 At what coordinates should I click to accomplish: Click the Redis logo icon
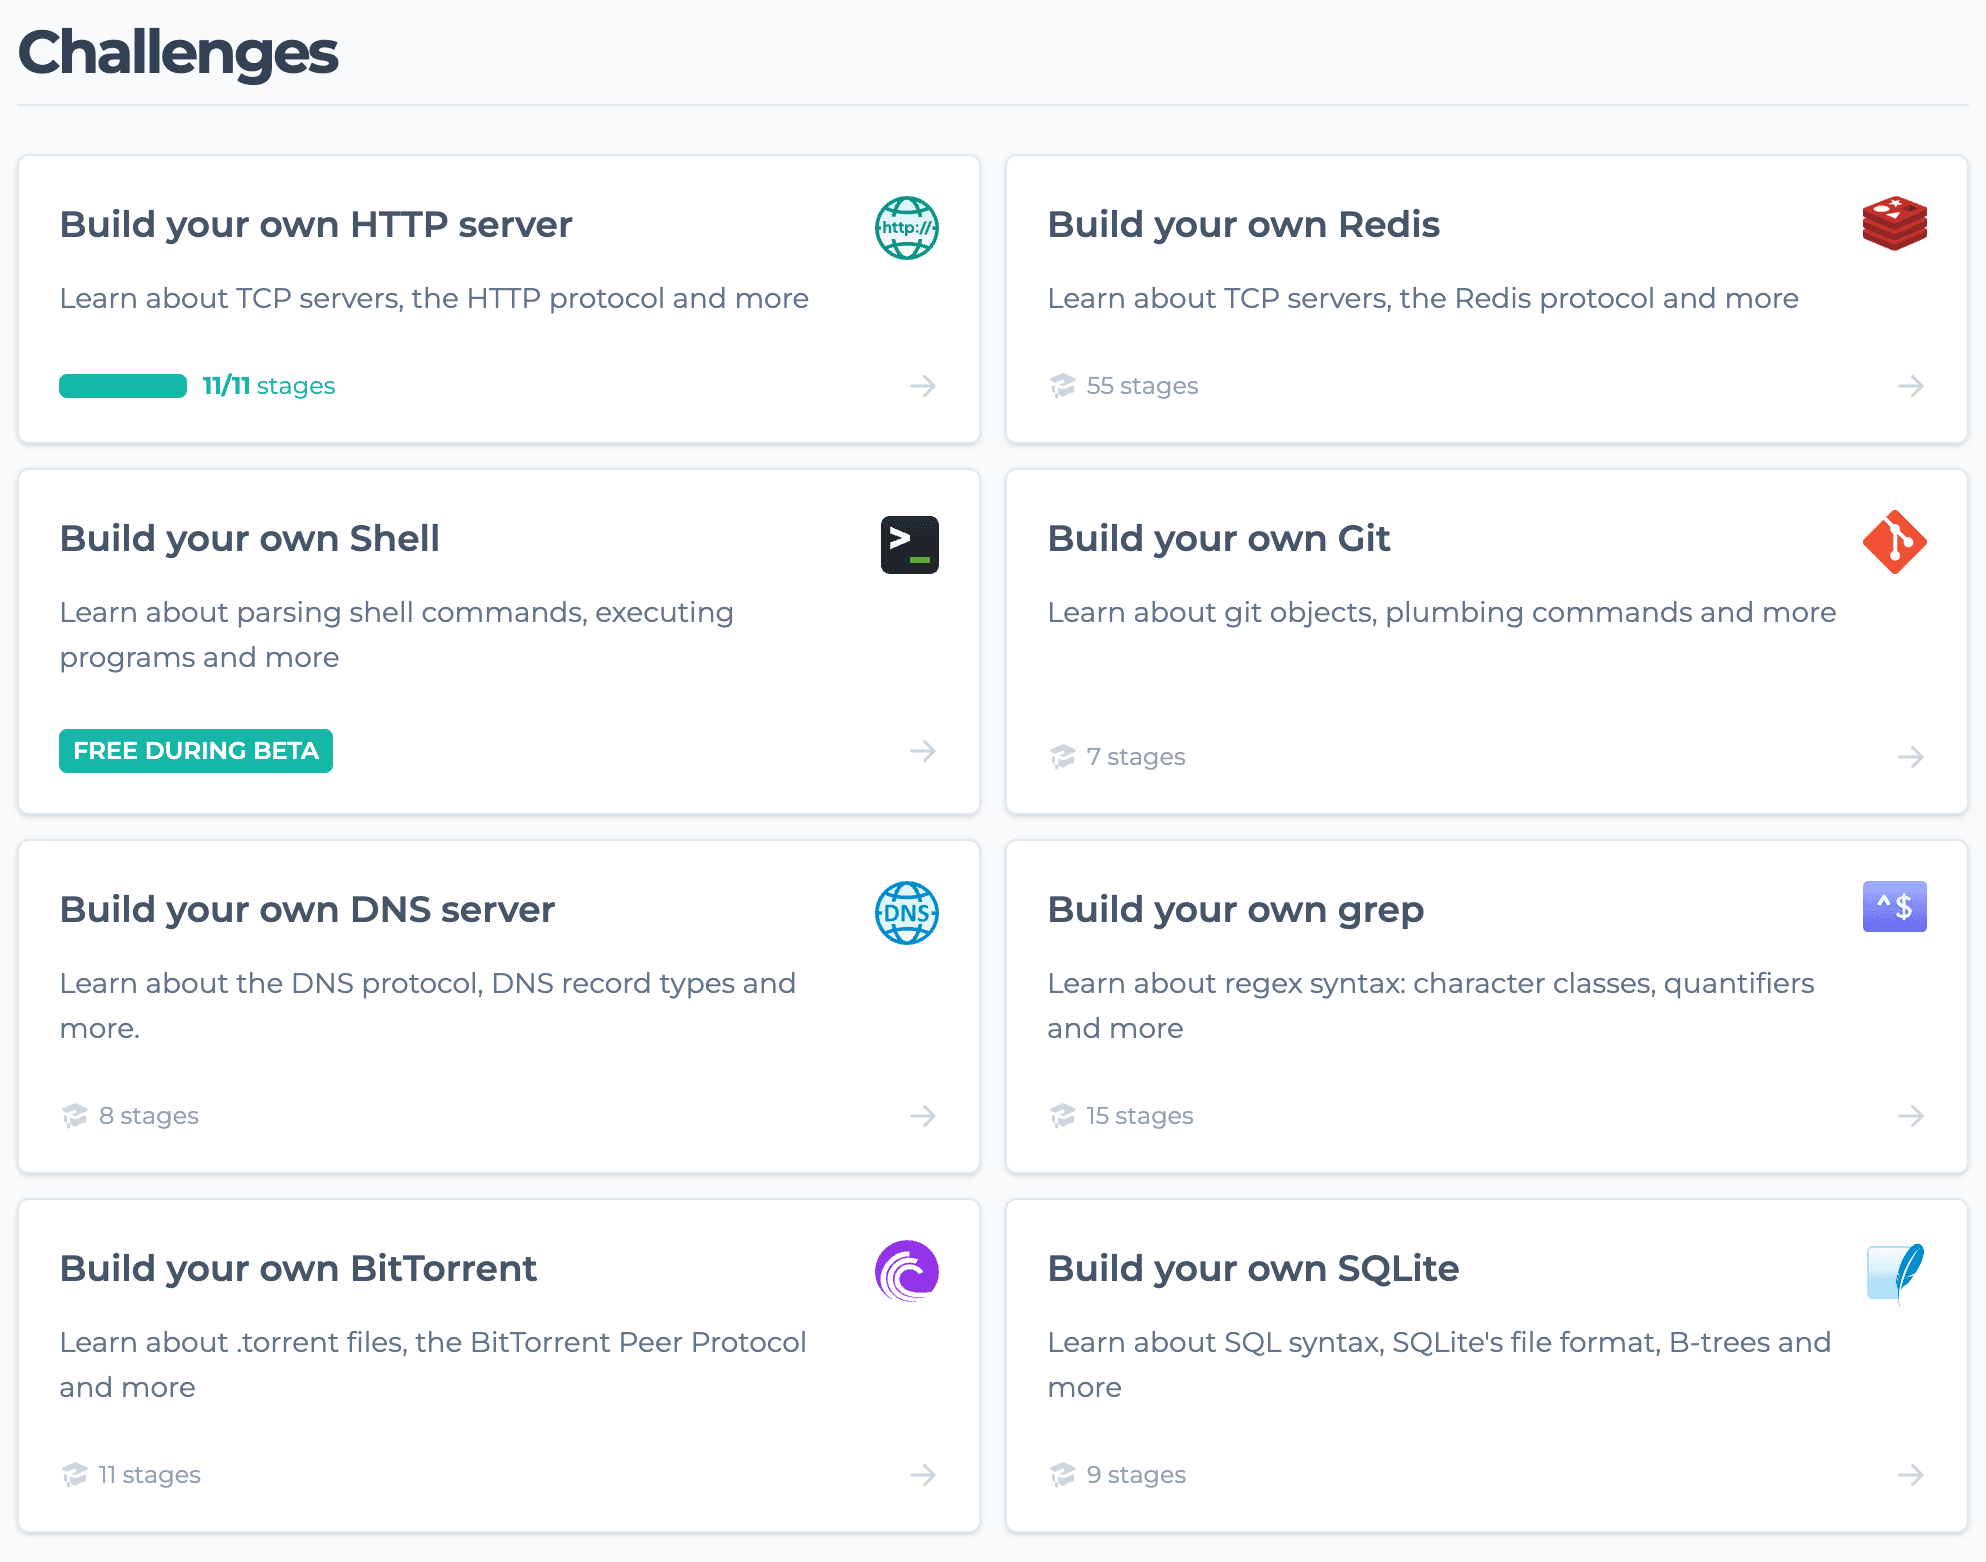pos(1894,223)
